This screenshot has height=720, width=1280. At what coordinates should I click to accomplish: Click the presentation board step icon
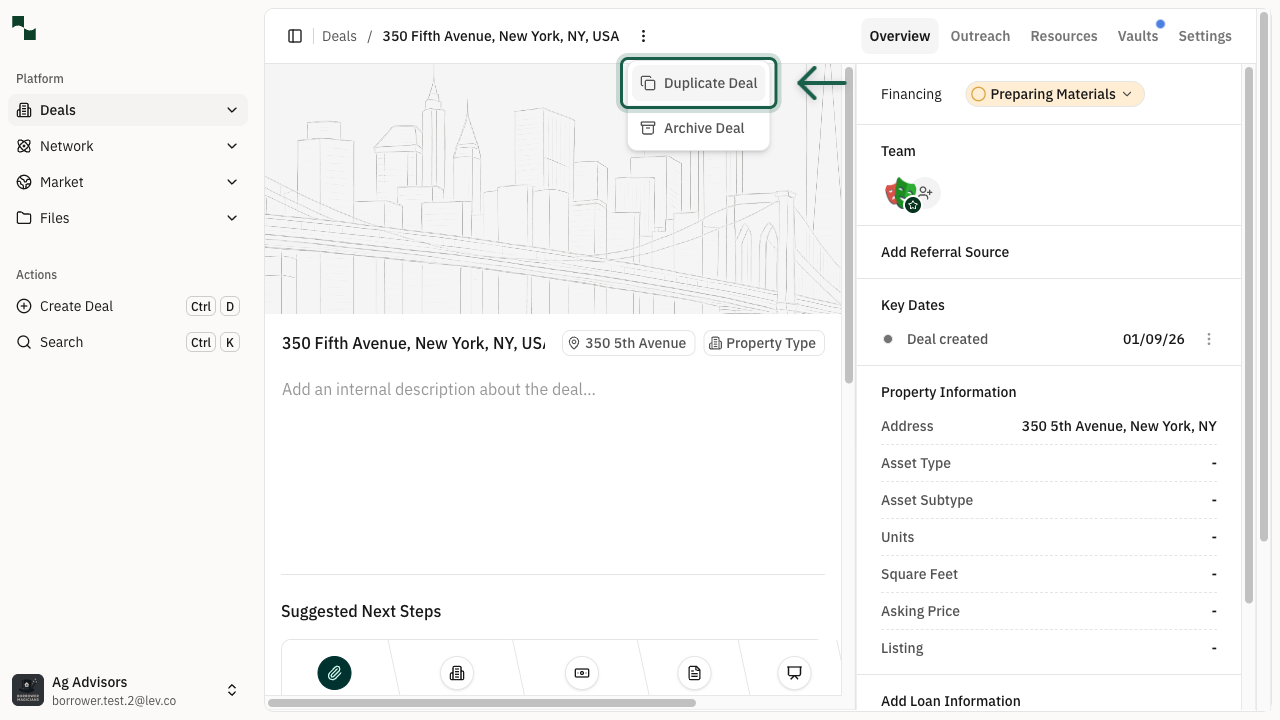[x=794, y=673]
